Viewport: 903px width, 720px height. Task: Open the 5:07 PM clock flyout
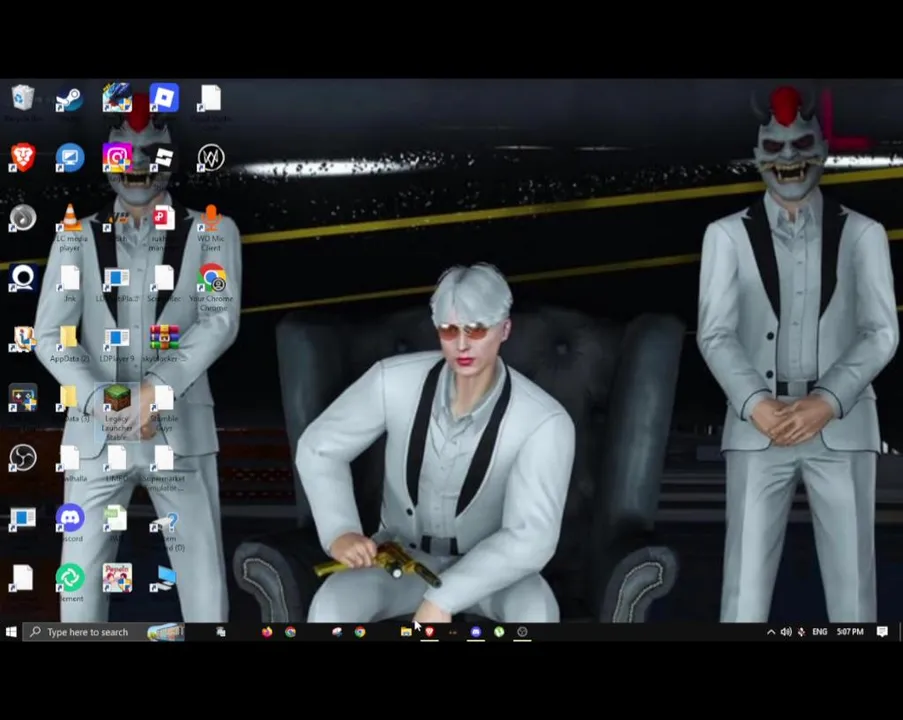pos(850,632)
